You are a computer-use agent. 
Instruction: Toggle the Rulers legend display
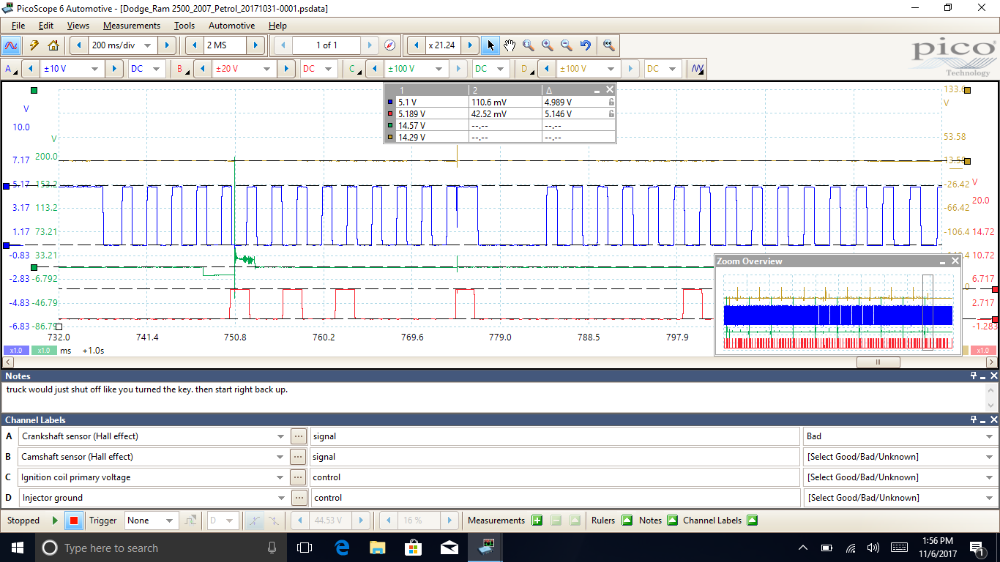[627, 520]
